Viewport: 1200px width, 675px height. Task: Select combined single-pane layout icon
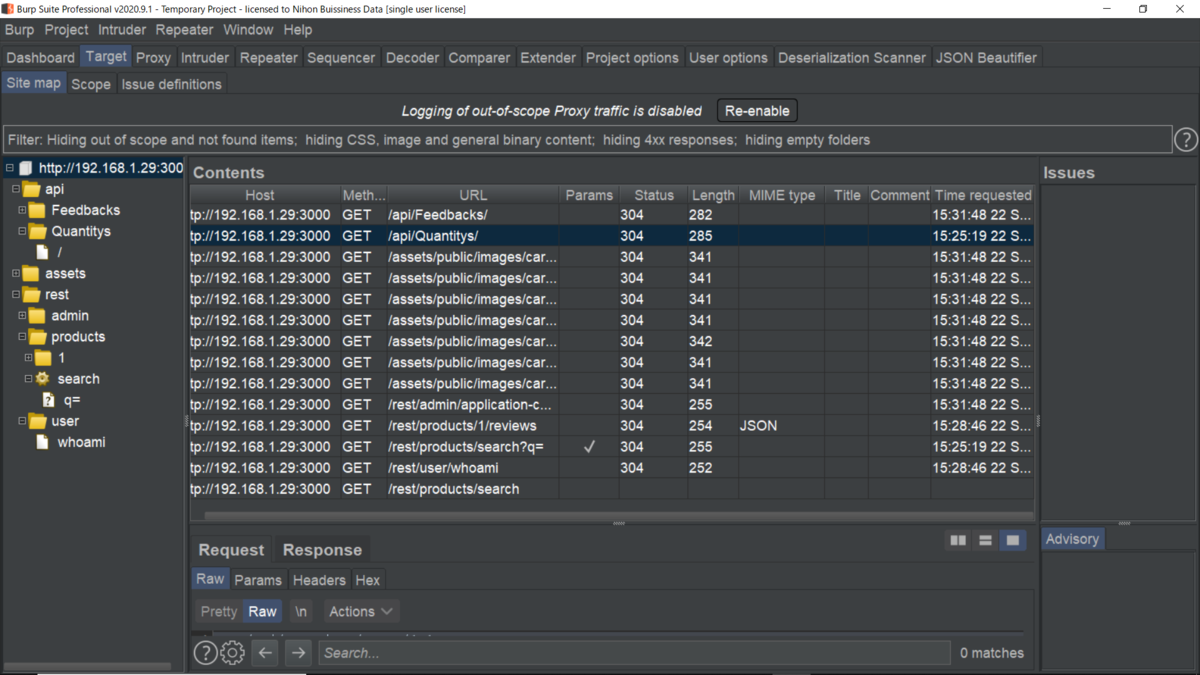(x=1012, y=540)
